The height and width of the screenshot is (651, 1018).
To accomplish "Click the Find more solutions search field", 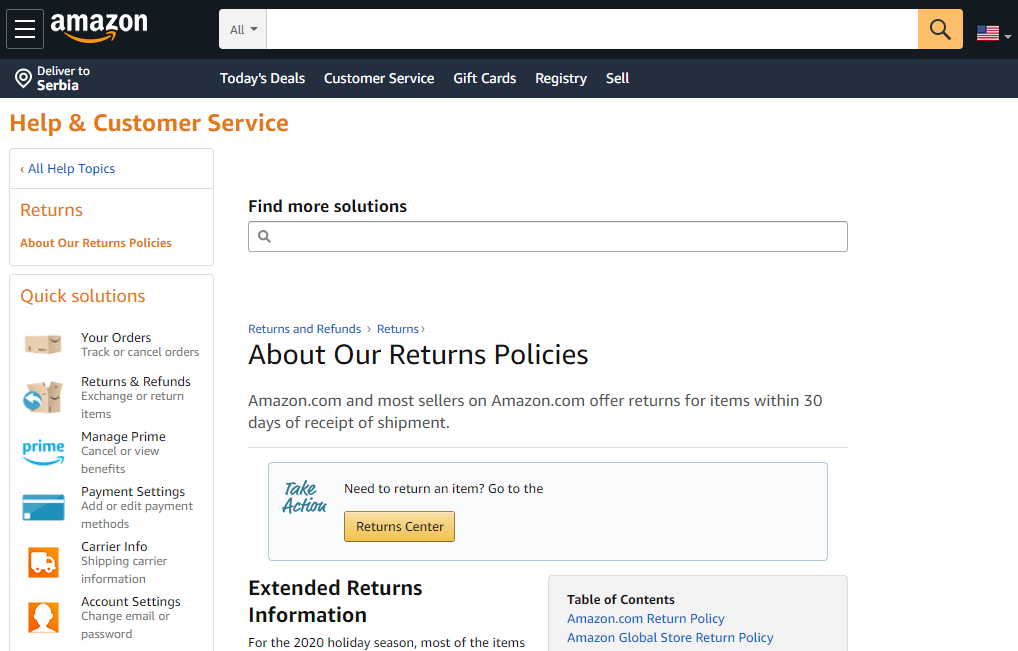I will tap(547, 236).
